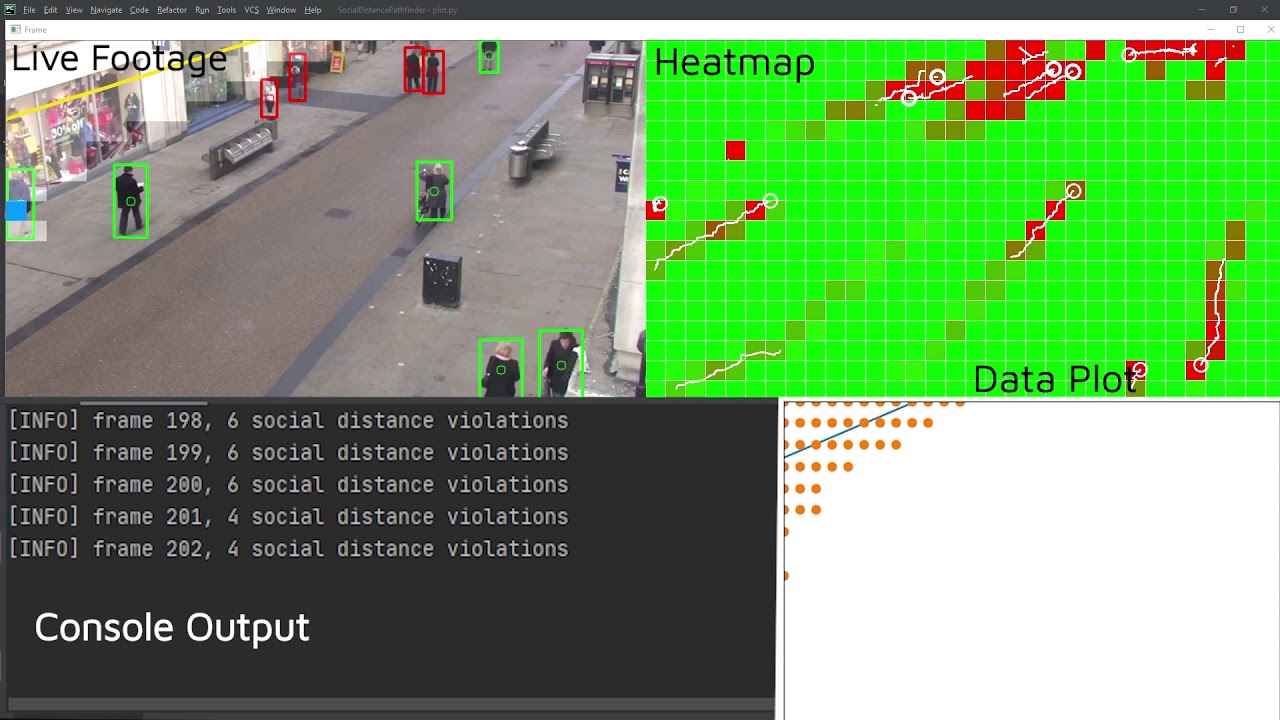The height and width of the screenshot is (720, 1280).
Task: Select the frame 199 console log line
Action: pos(288,453)
